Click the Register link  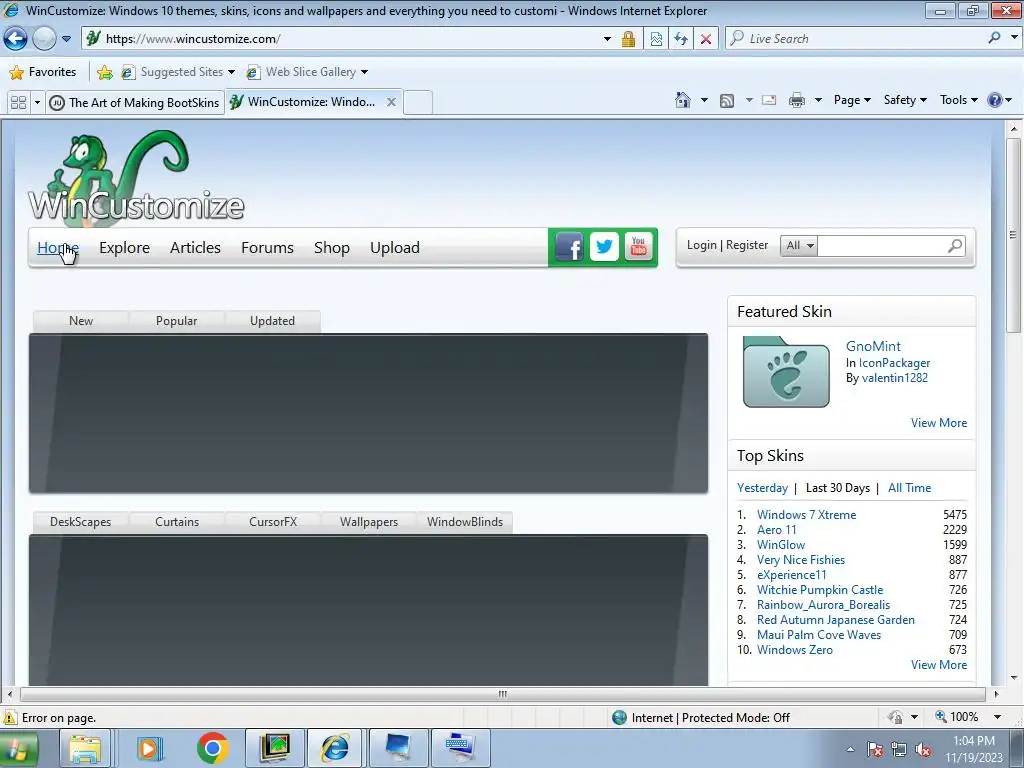point(746,245)
